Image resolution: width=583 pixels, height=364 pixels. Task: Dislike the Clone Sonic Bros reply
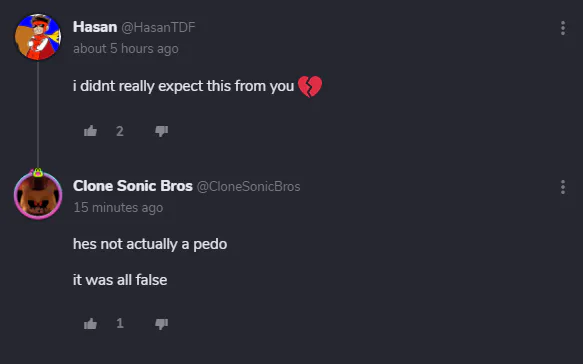point(161,323)
